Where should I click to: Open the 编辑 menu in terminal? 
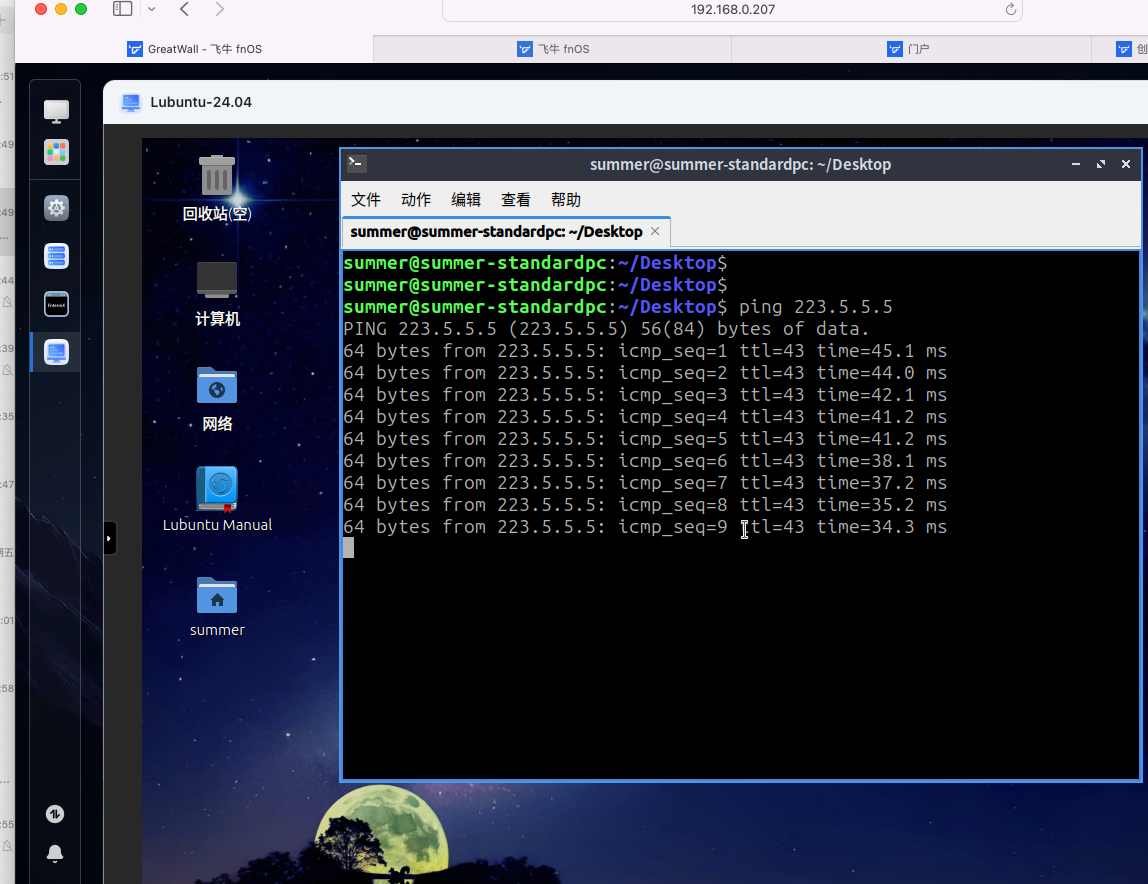466,200
